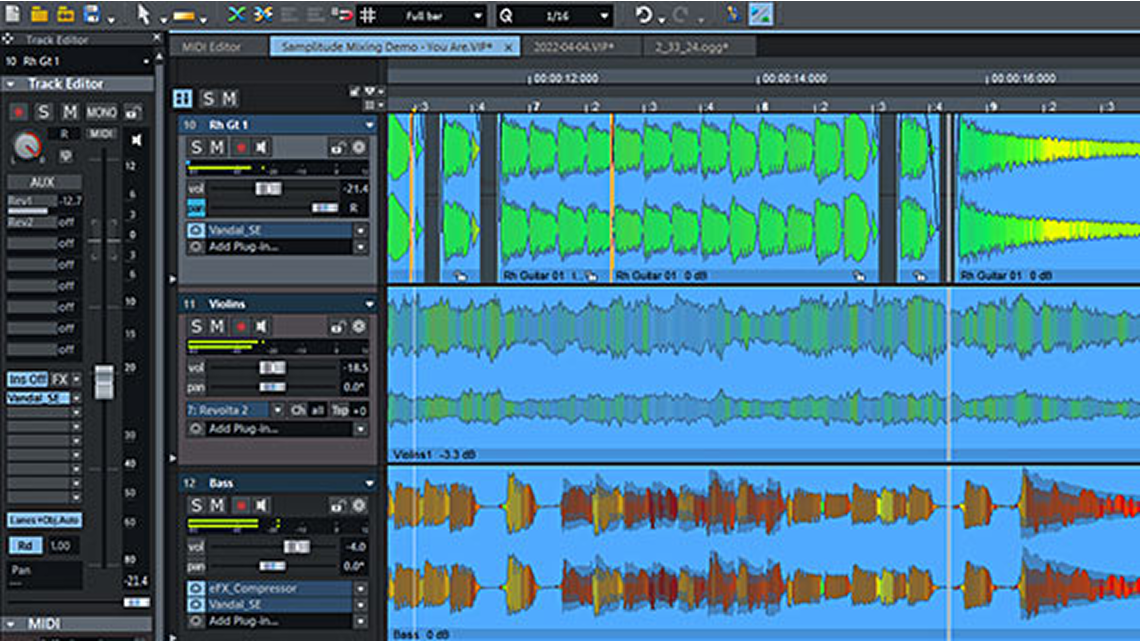Switch to the 2_33_24.ogg tab
The height and width of the screenshot is (642, 1140).
pos(691,47)
